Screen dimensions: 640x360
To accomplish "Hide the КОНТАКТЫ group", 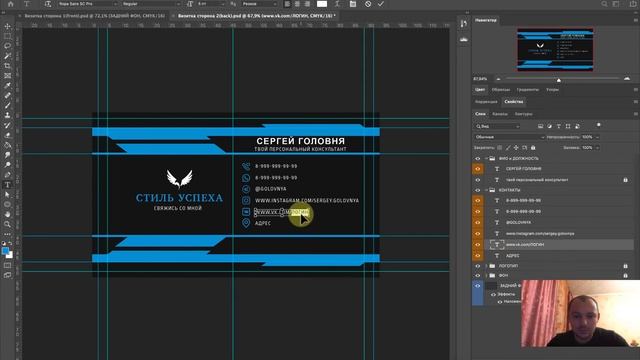I will coord(478,190).
